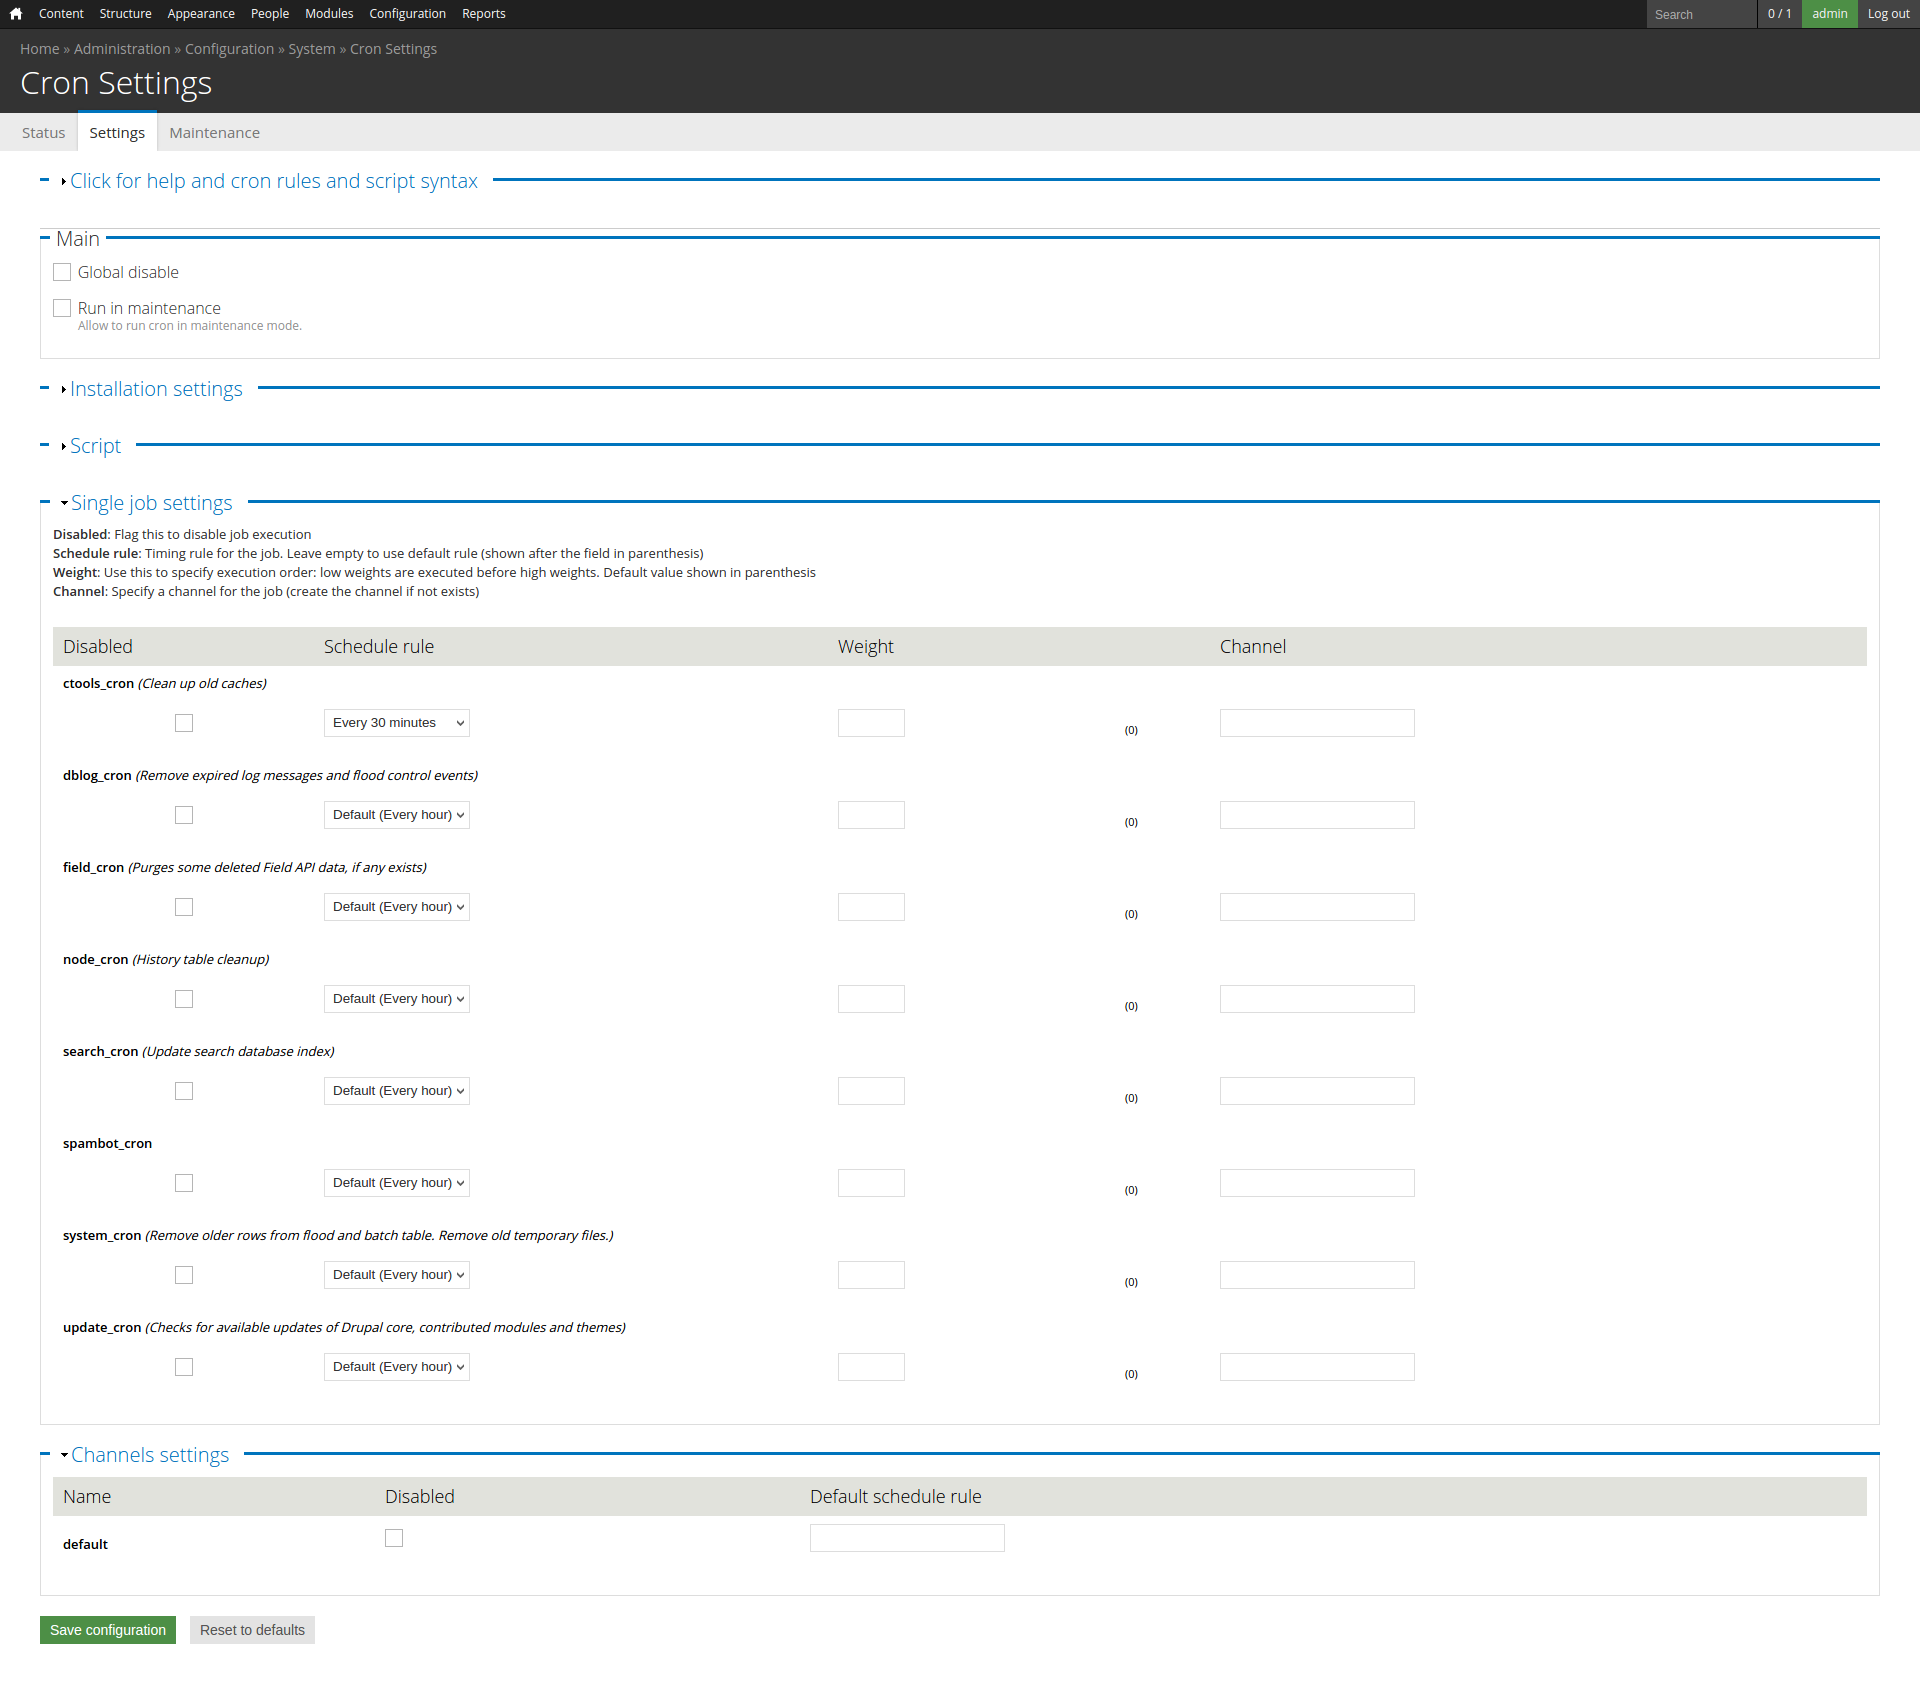The width and height of the screenshot is (1920, 1698).
Task: Go to the home icon in admin toolbar
Action: (15, 14)
